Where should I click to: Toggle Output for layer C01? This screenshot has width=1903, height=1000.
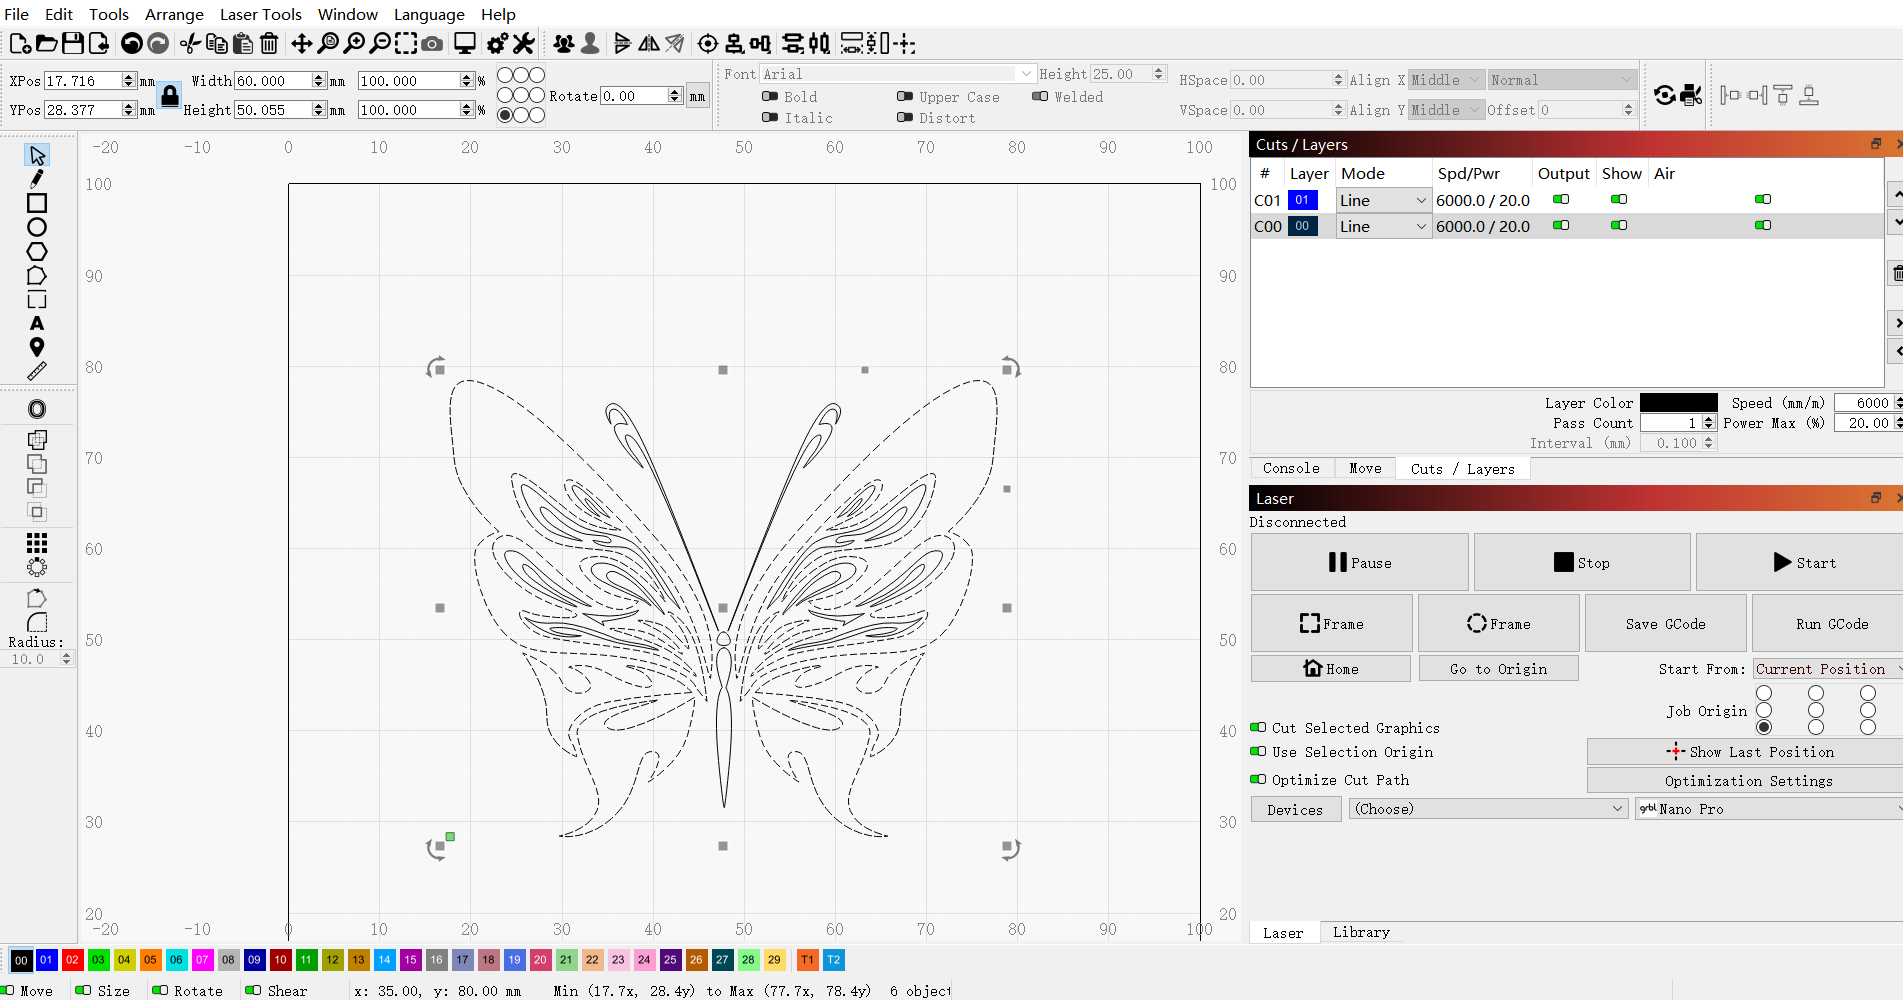tap(1560, 199)
